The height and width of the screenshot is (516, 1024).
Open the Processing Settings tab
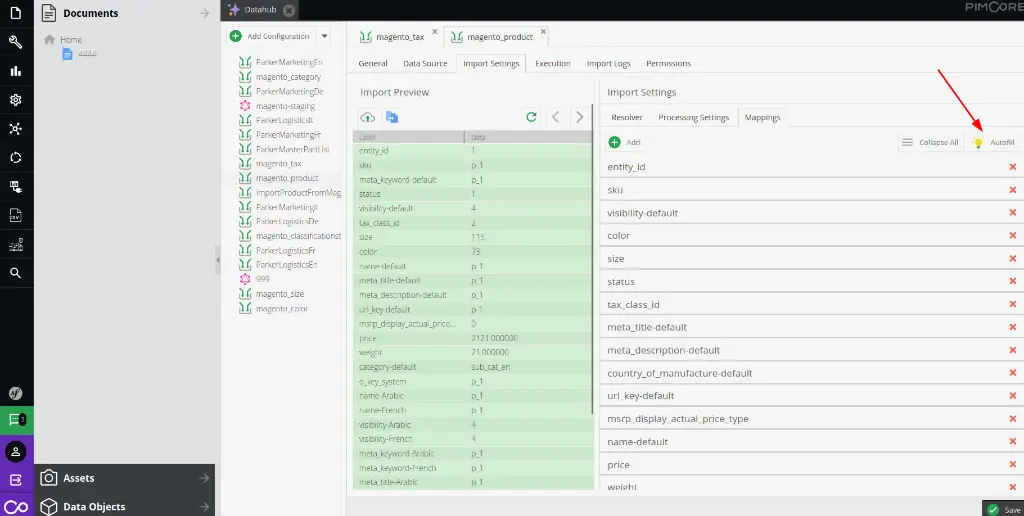pos(693,117)
